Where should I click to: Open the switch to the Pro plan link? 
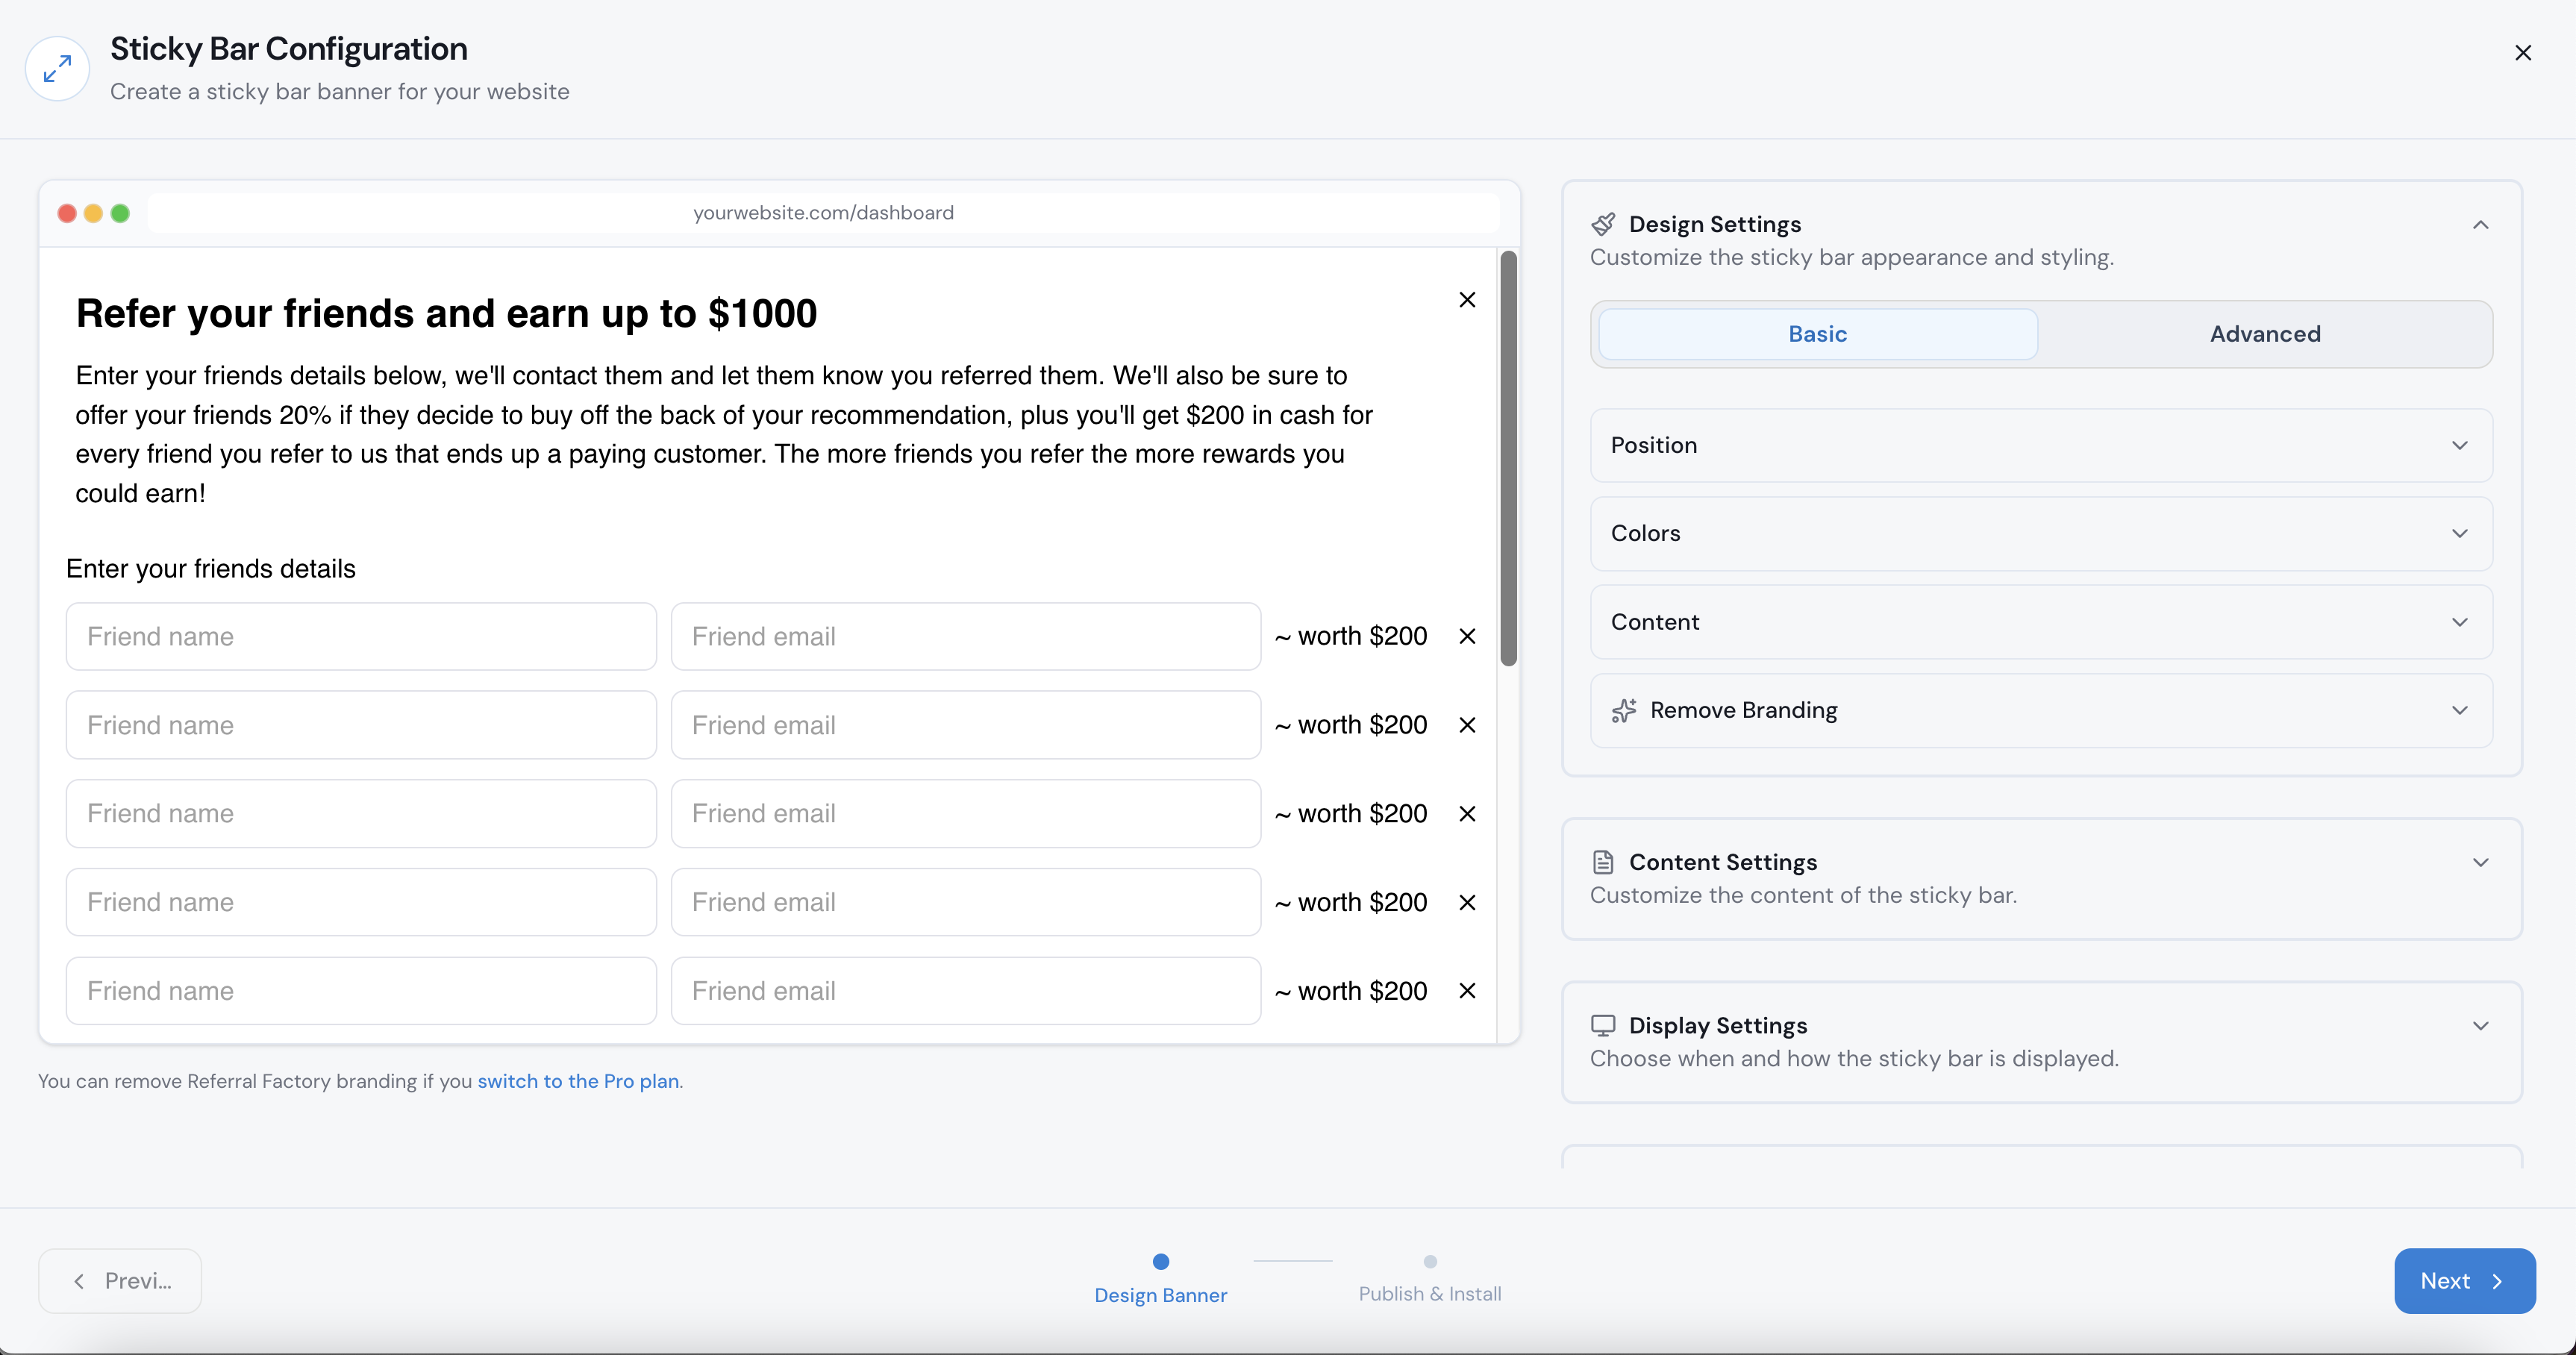tap(578, 1081)
